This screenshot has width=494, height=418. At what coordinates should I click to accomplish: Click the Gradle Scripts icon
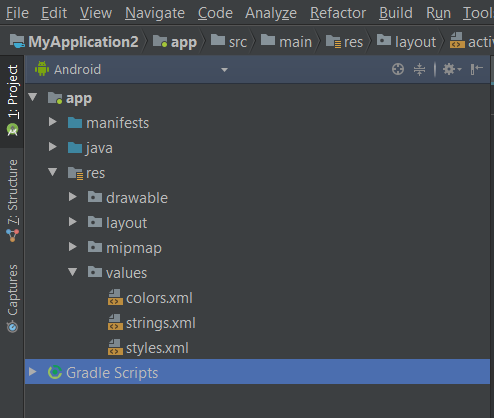click(55, 372)
